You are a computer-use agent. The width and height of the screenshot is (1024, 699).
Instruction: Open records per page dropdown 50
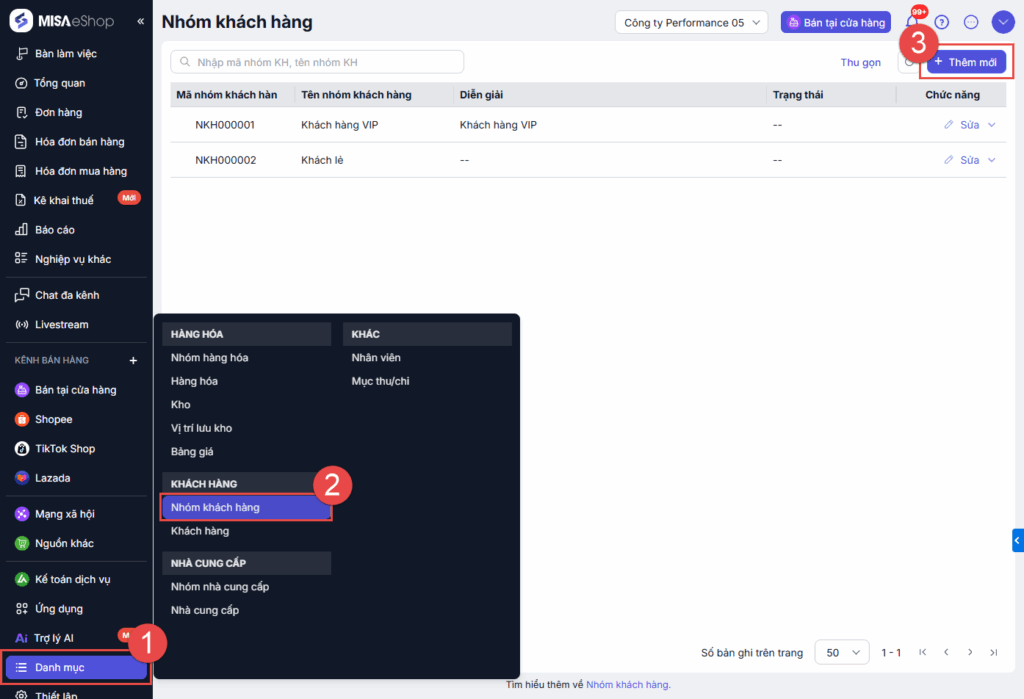[x=842, y=652]
